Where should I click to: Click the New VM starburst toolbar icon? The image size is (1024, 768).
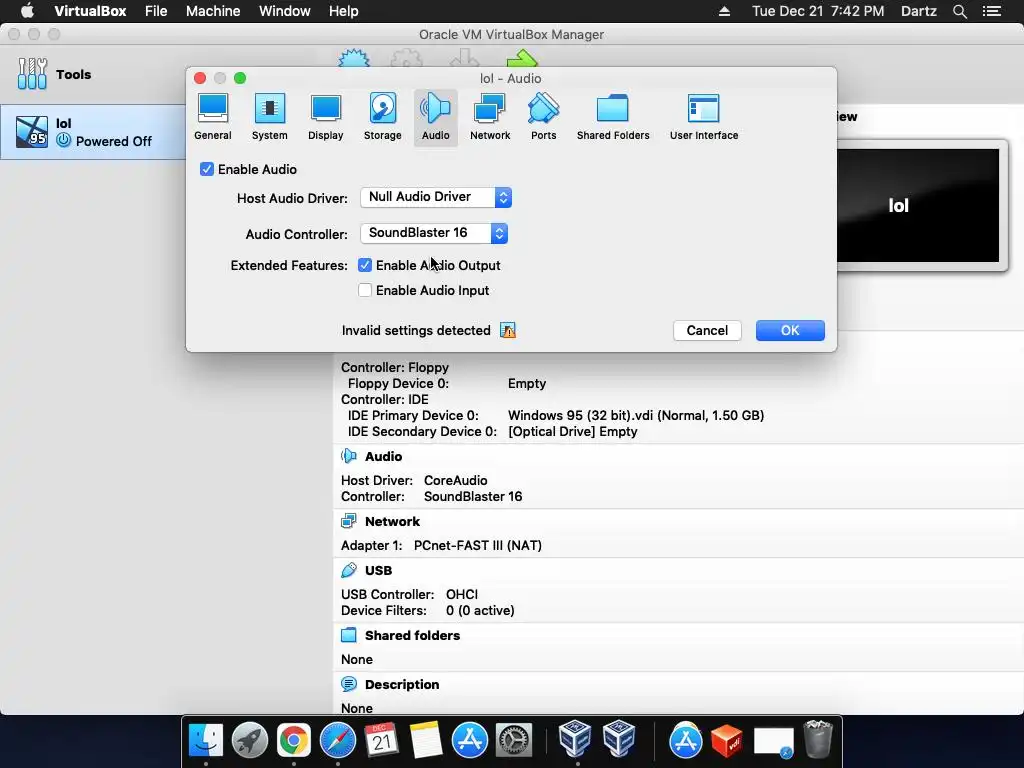click(x=354, y=59)
